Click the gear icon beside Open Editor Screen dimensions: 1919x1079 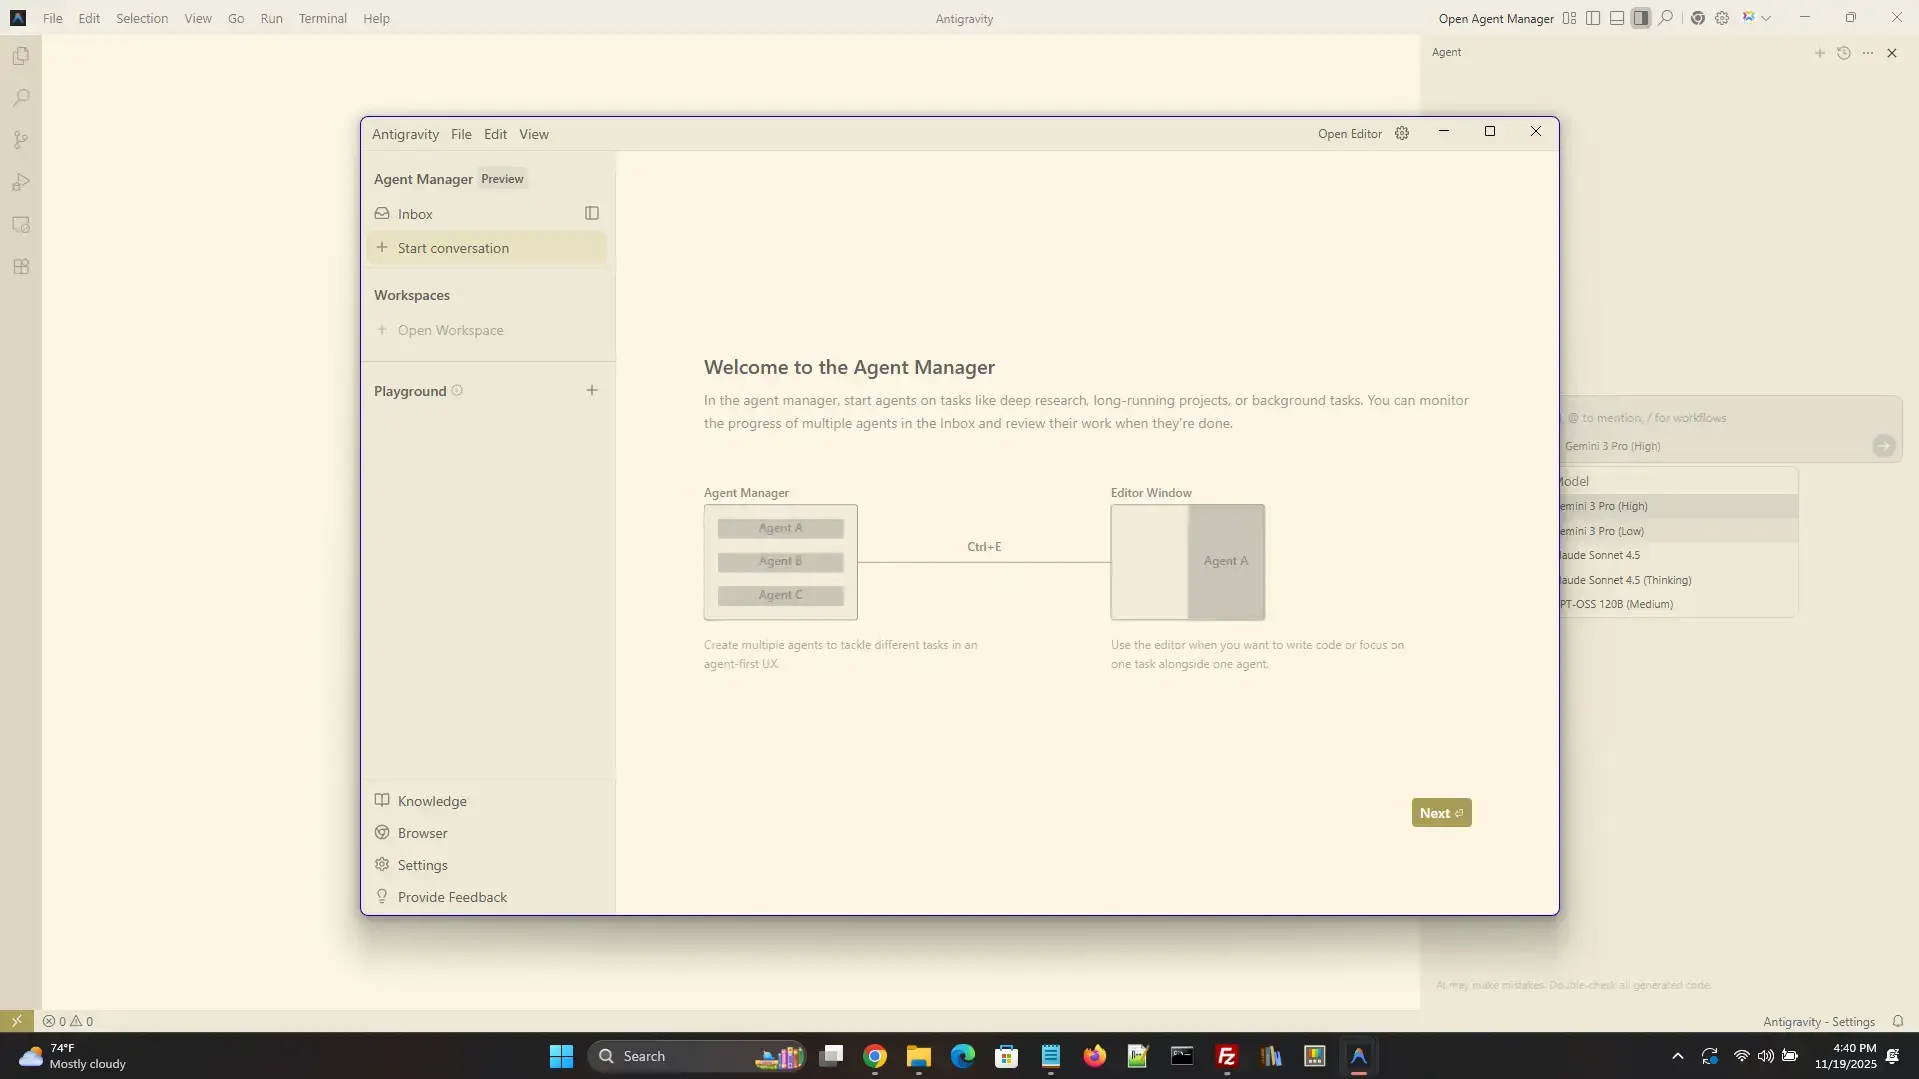[1402, 133]
